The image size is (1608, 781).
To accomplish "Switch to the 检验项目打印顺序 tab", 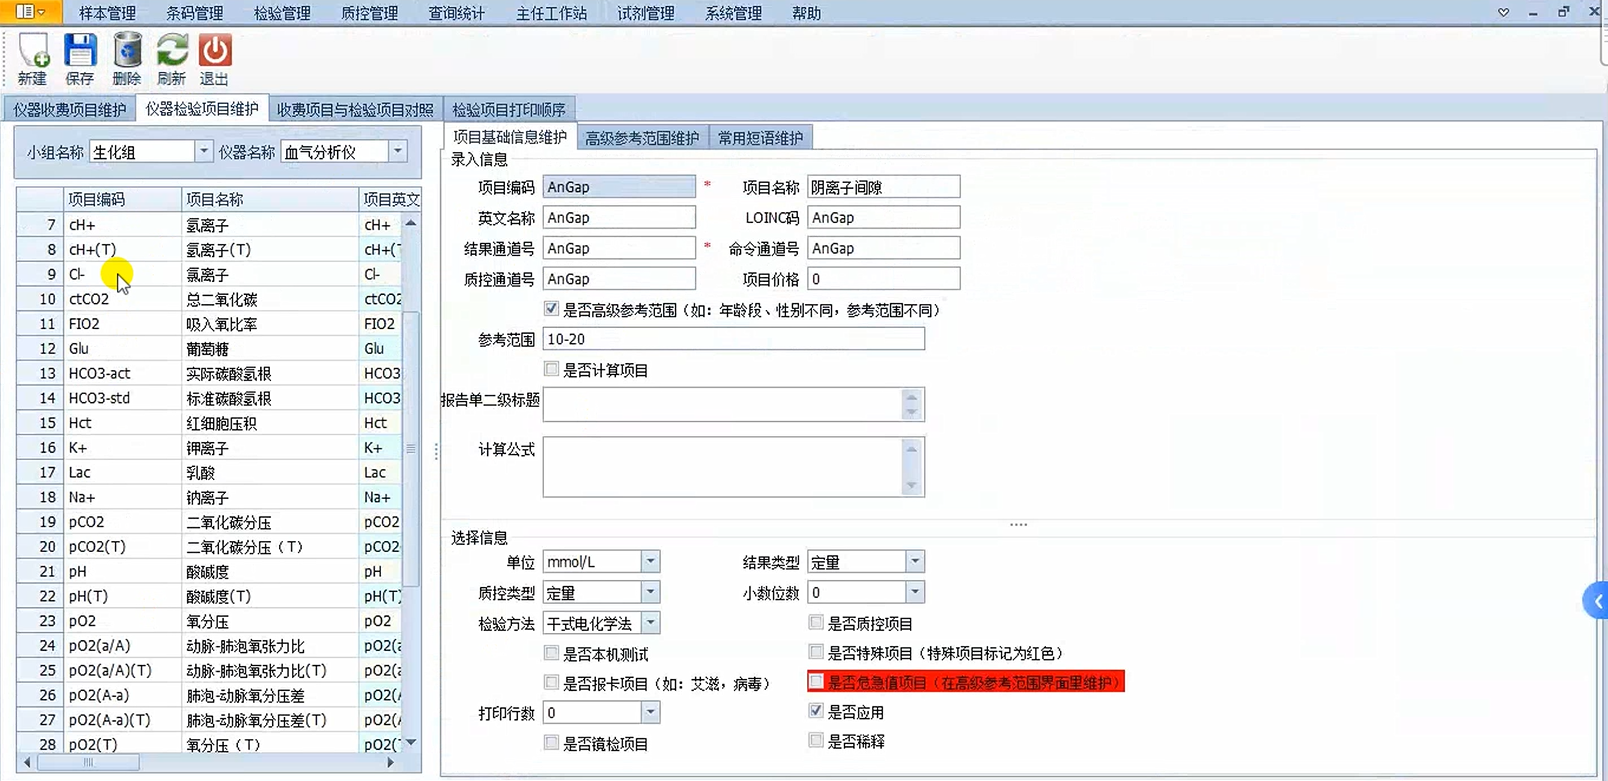I will [509, 109].
